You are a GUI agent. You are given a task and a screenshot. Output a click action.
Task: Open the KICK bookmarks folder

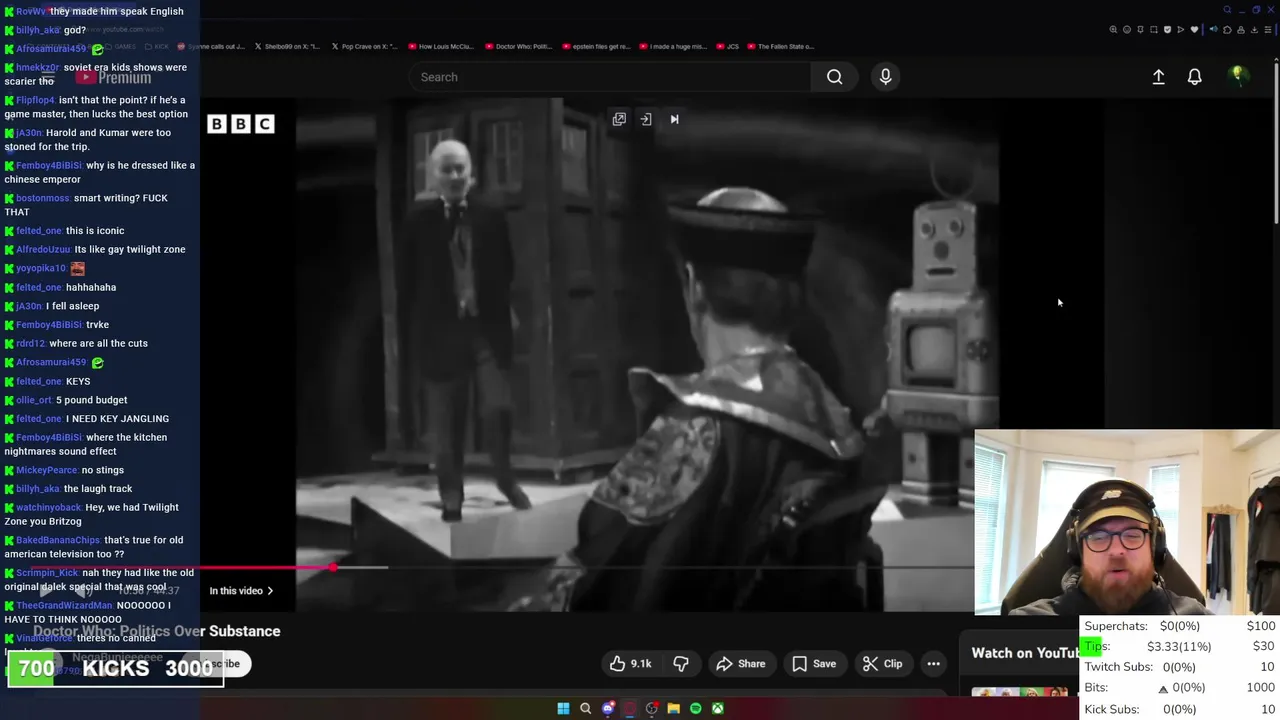(x=158, y=46)
